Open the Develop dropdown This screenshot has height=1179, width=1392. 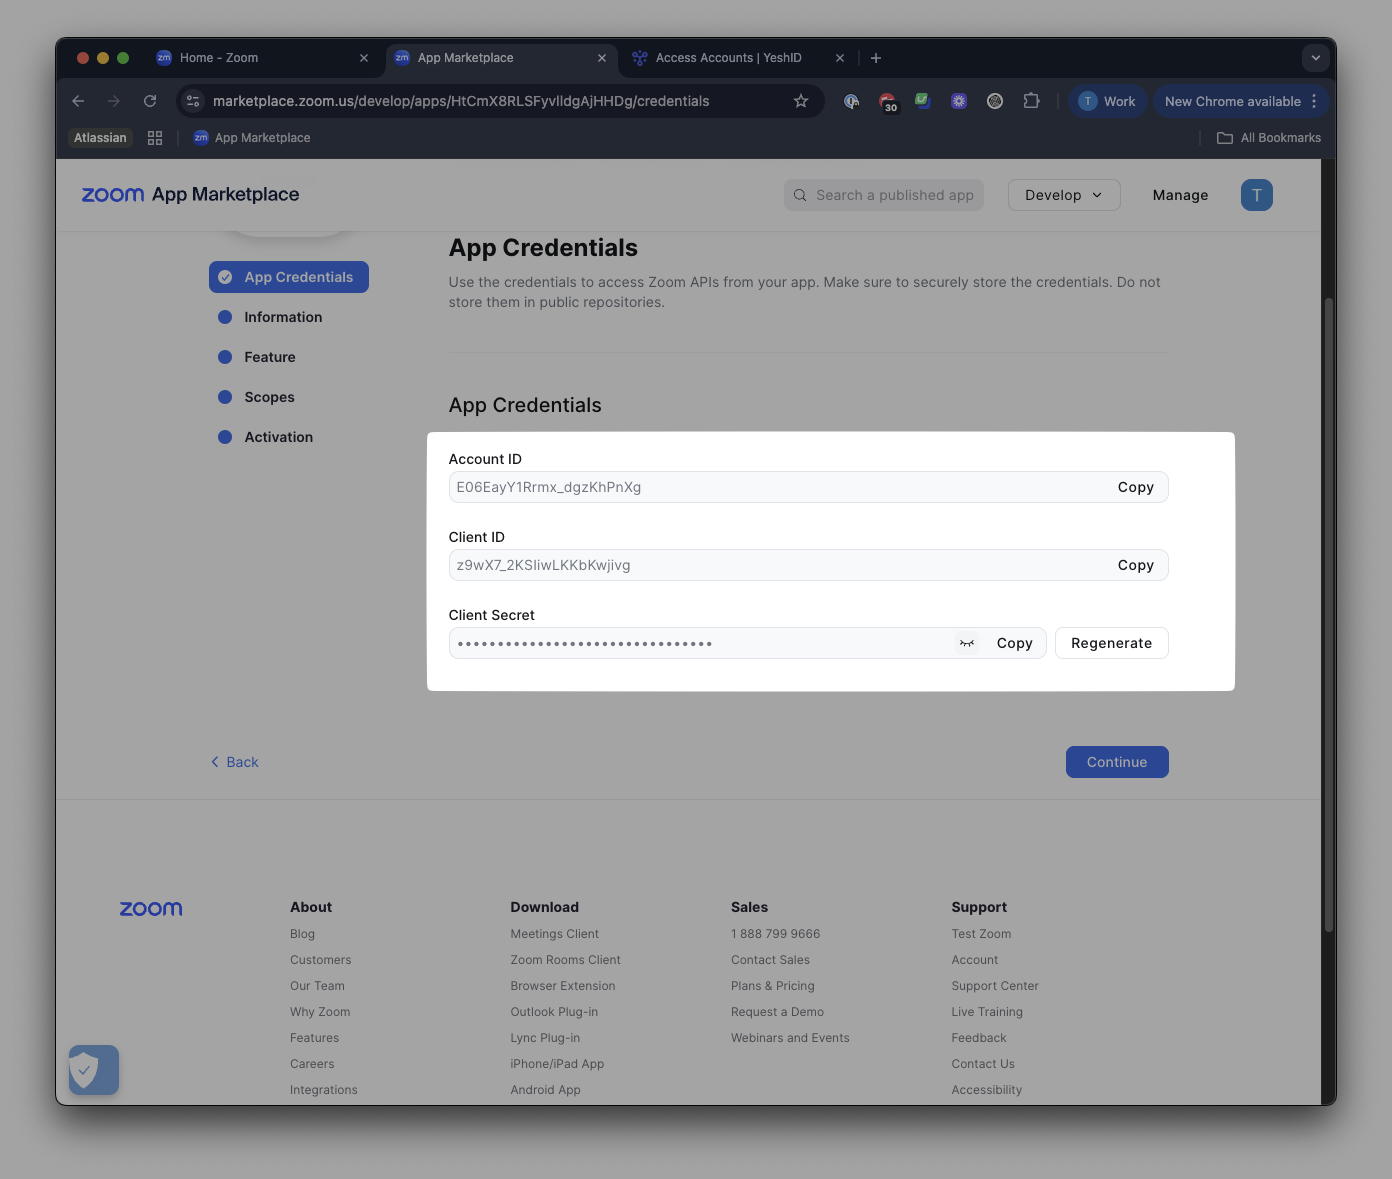[1064, 195]
